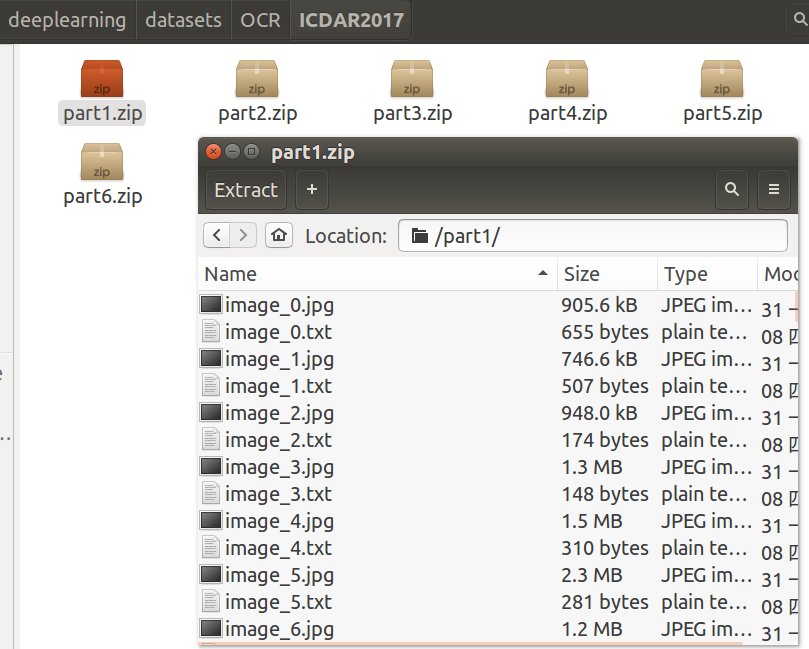Screen dimensions: 809x649
Task: Open the ICDAR2017 breadcrumb
Action: (x=352, y=18)
